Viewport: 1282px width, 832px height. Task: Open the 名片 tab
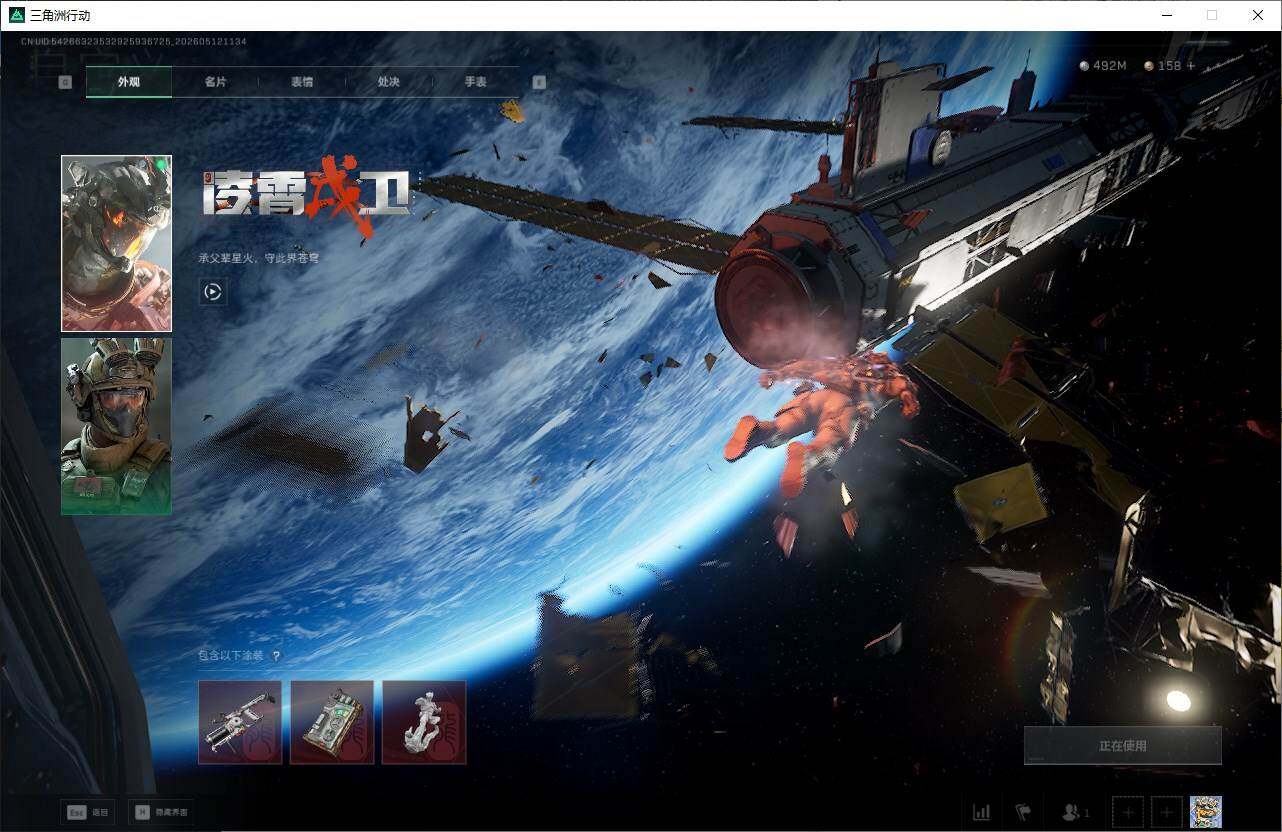(215, 82)
